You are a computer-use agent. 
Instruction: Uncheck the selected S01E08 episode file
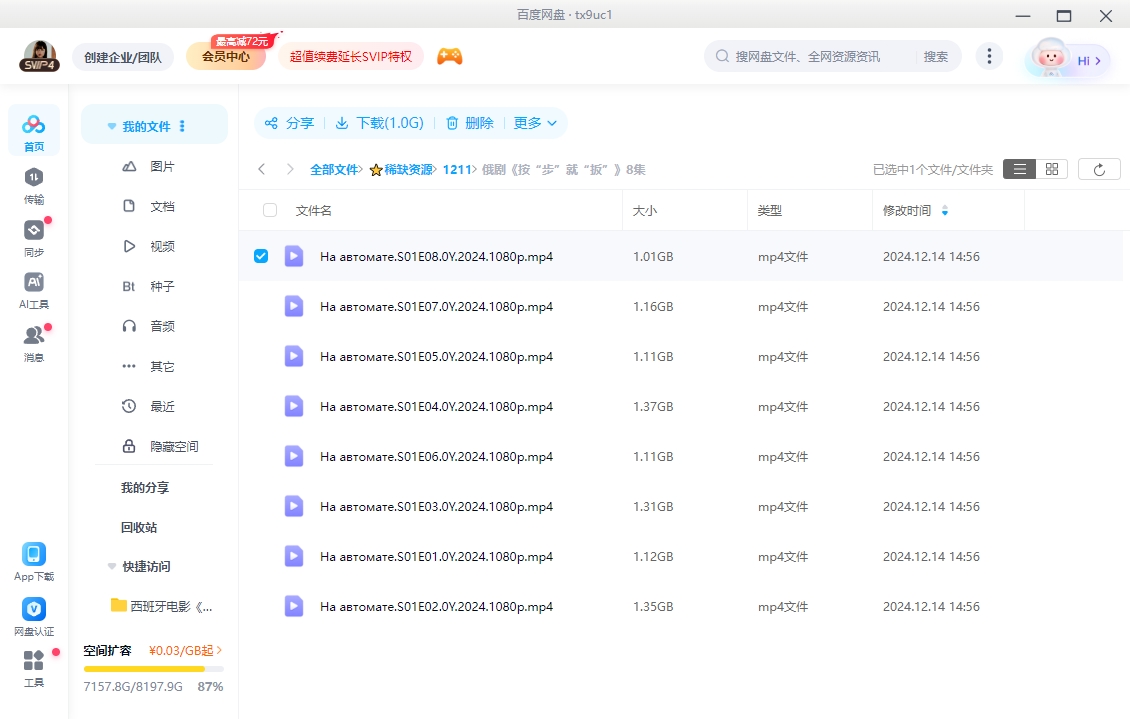click(x=261, y=255)
